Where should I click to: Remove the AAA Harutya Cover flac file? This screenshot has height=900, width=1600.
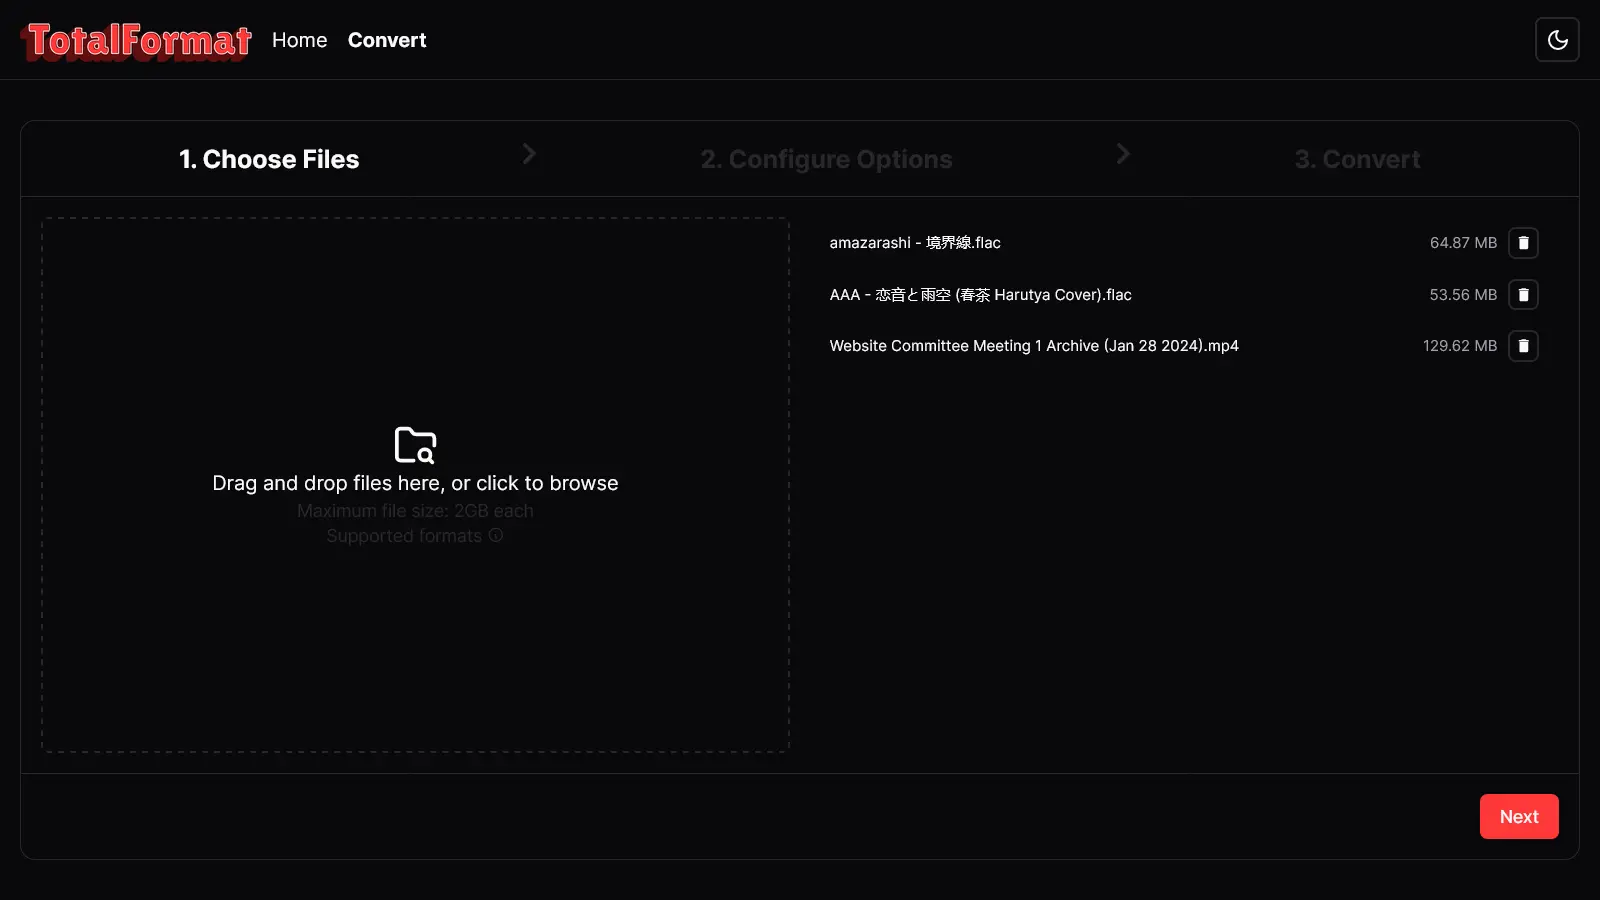(x=1523, y=295)
